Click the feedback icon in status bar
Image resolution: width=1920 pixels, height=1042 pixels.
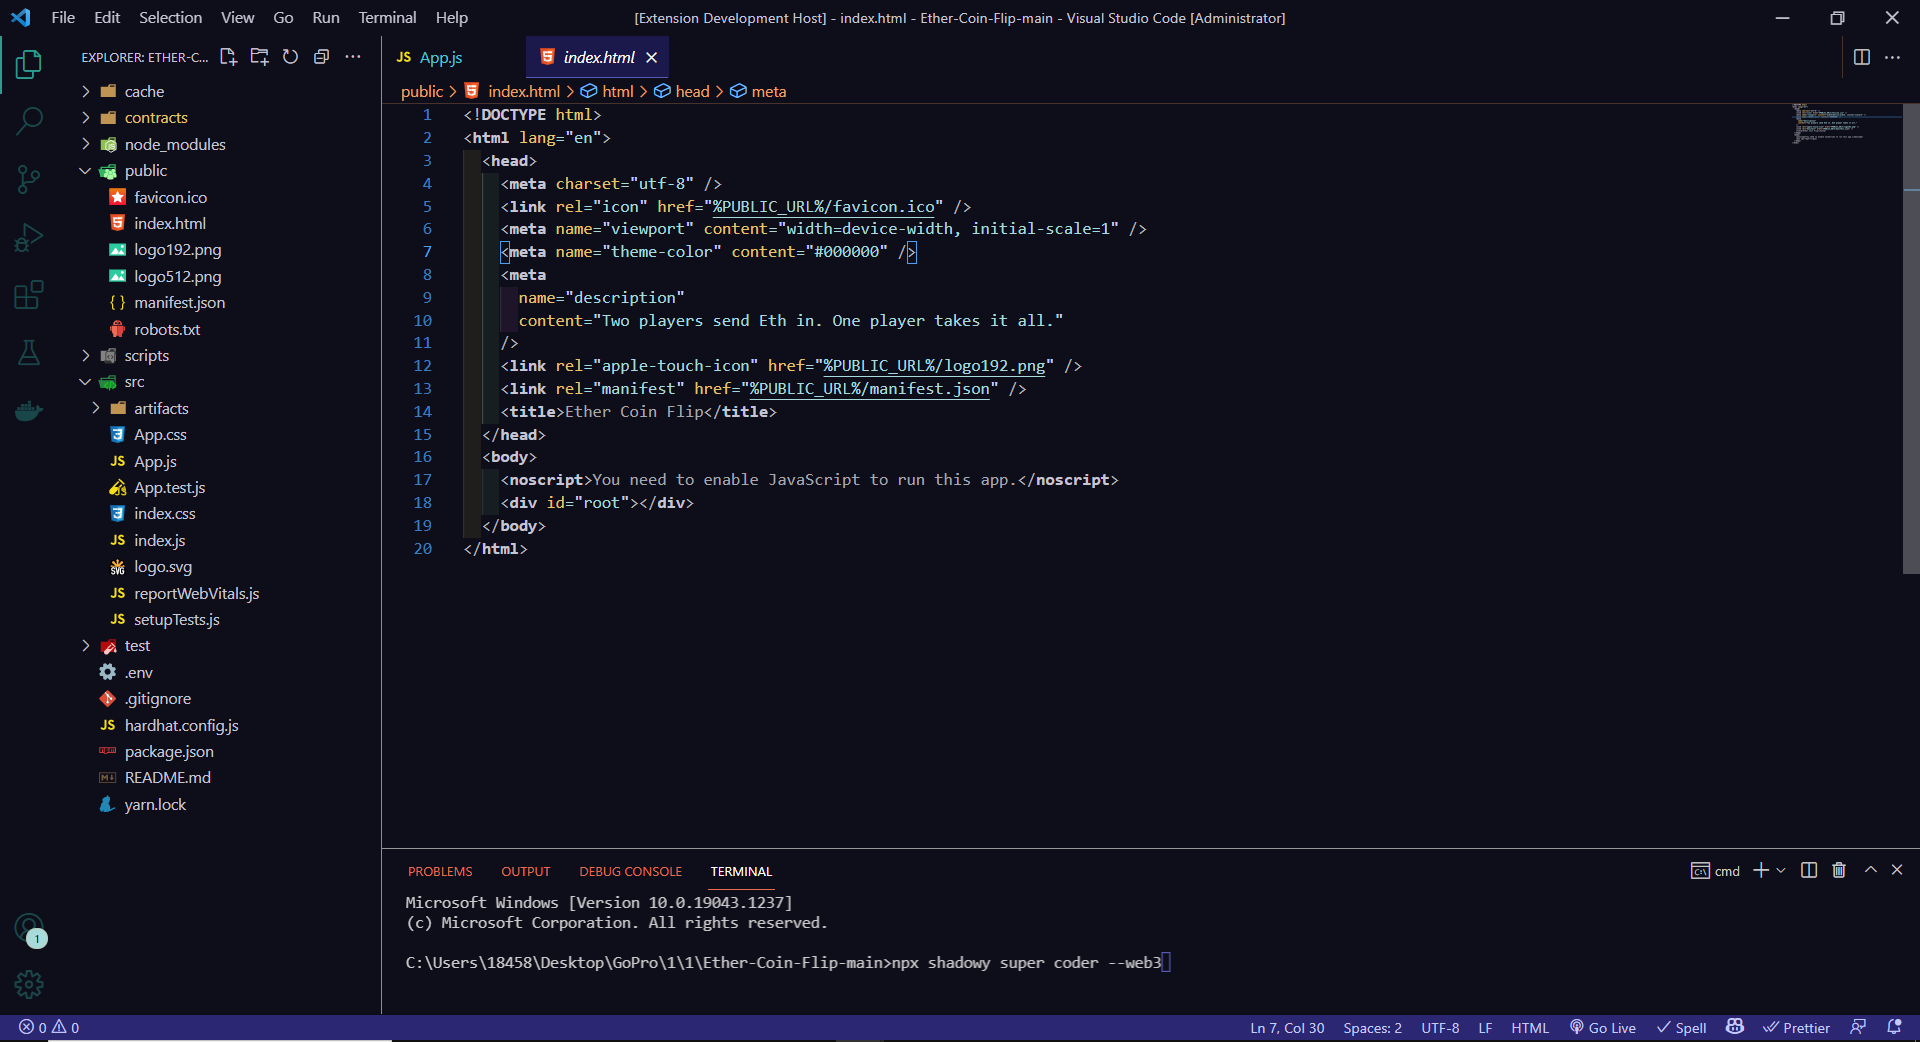coord(1858,1027)
